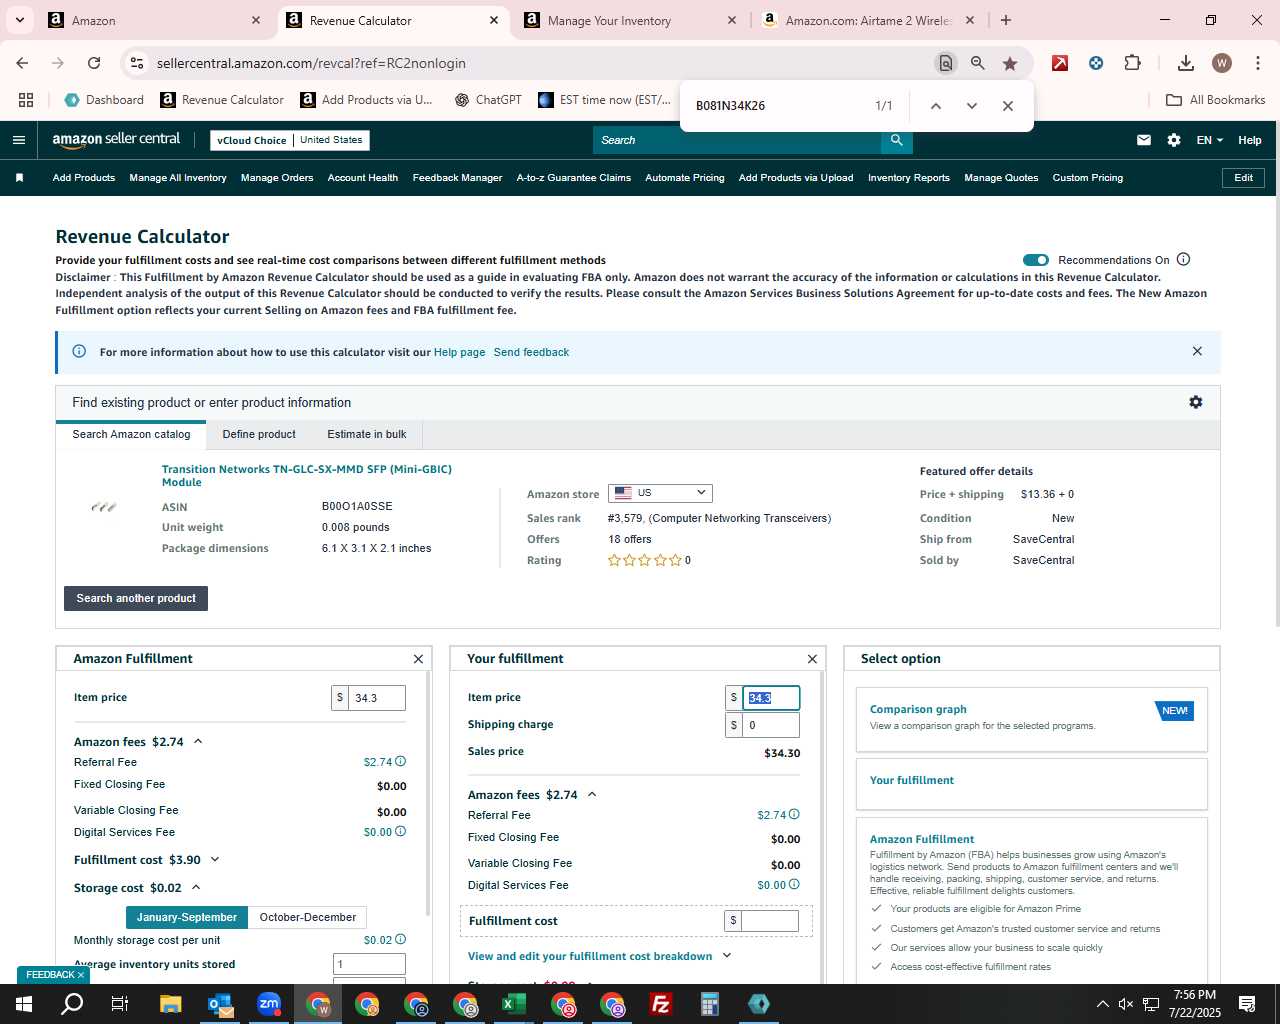The height and width of the screenshot is (1024, 1280).
Task: Go to next find result
Action: (972, 106)
